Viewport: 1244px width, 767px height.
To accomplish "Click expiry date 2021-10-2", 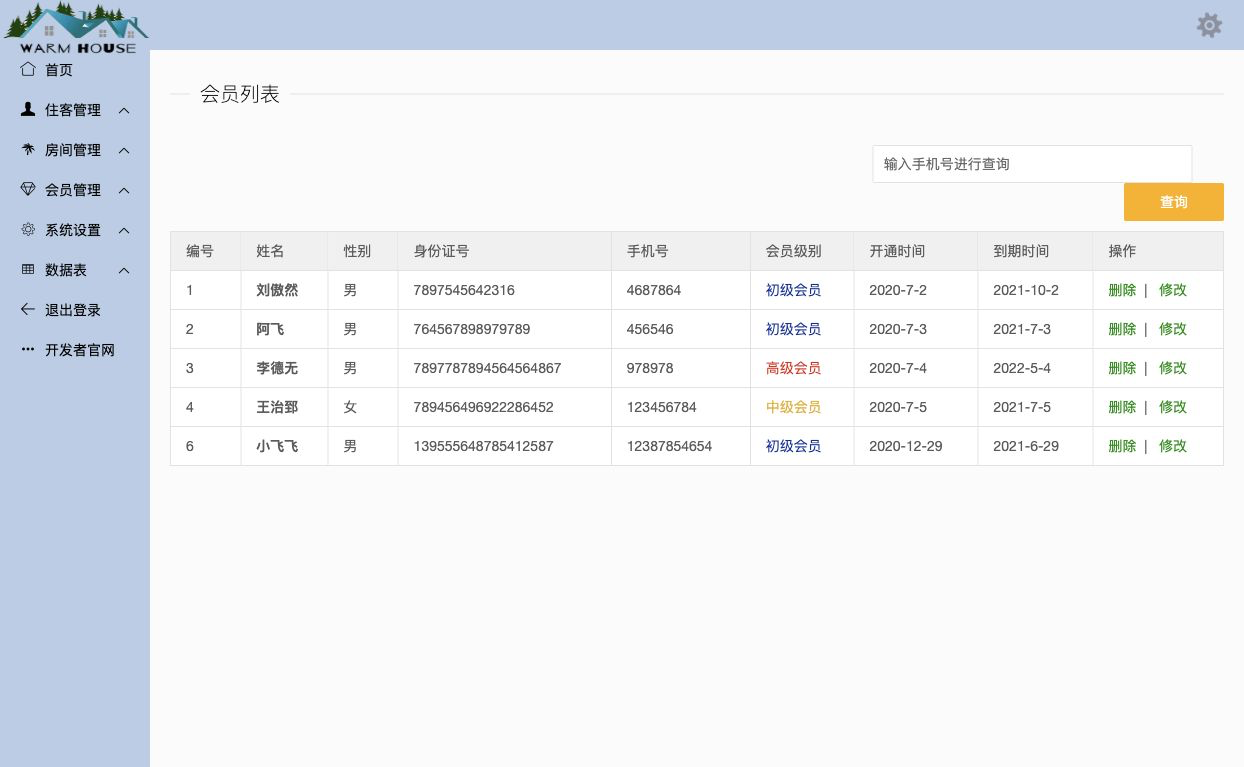I will pyautogui.click(x=1026, y=290).
